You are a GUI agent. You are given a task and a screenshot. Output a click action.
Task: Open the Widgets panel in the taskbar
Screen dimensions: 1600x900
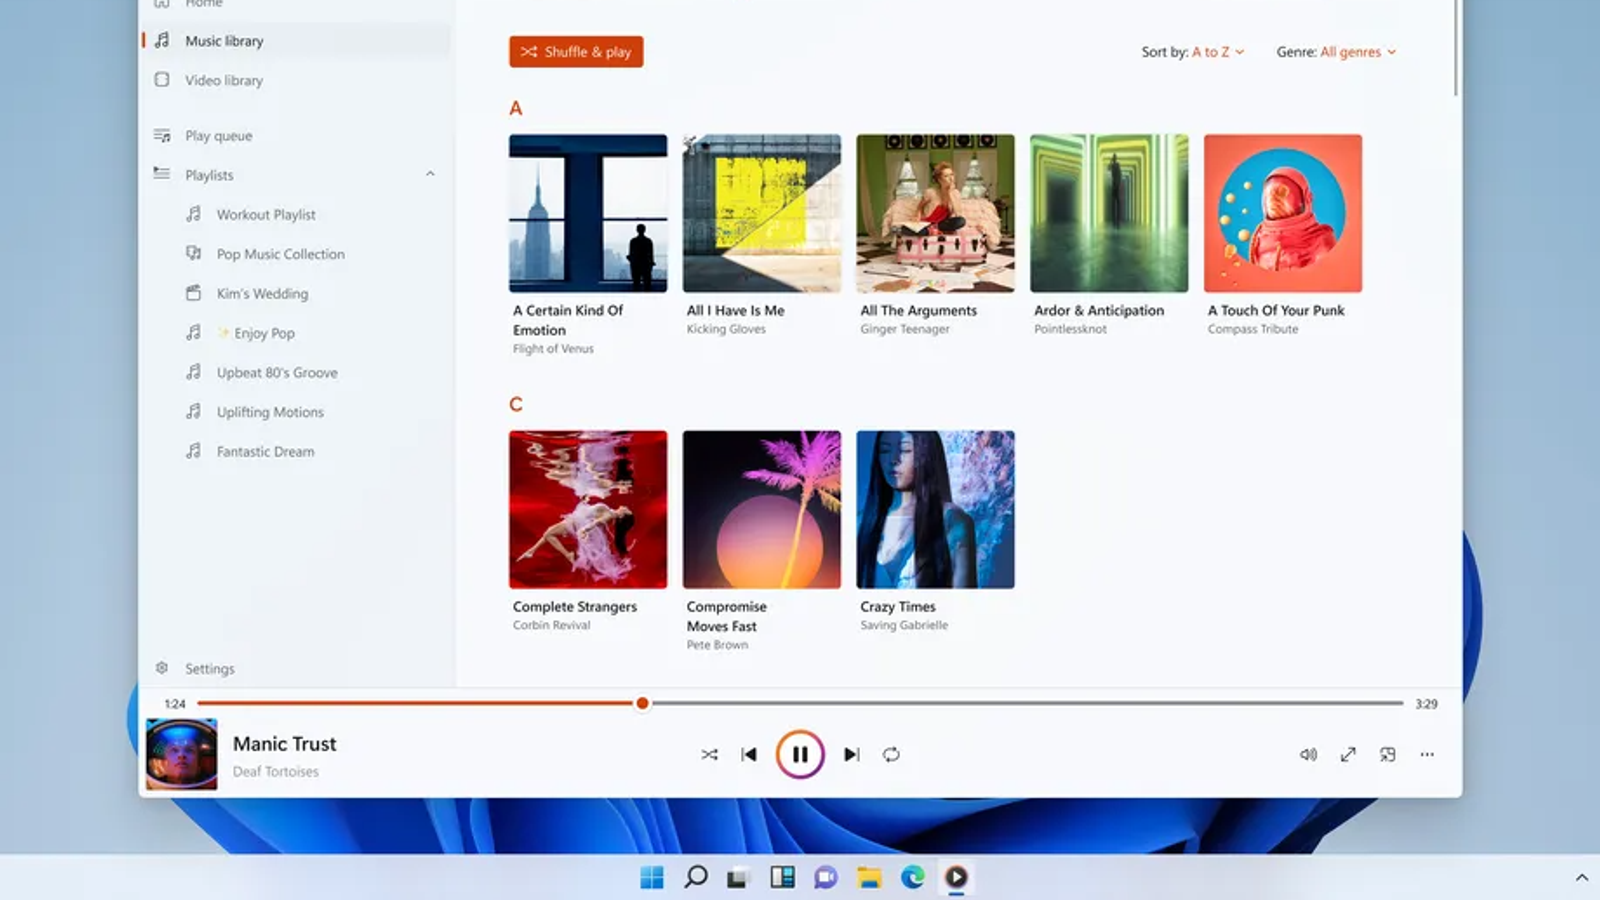point(782,878)
